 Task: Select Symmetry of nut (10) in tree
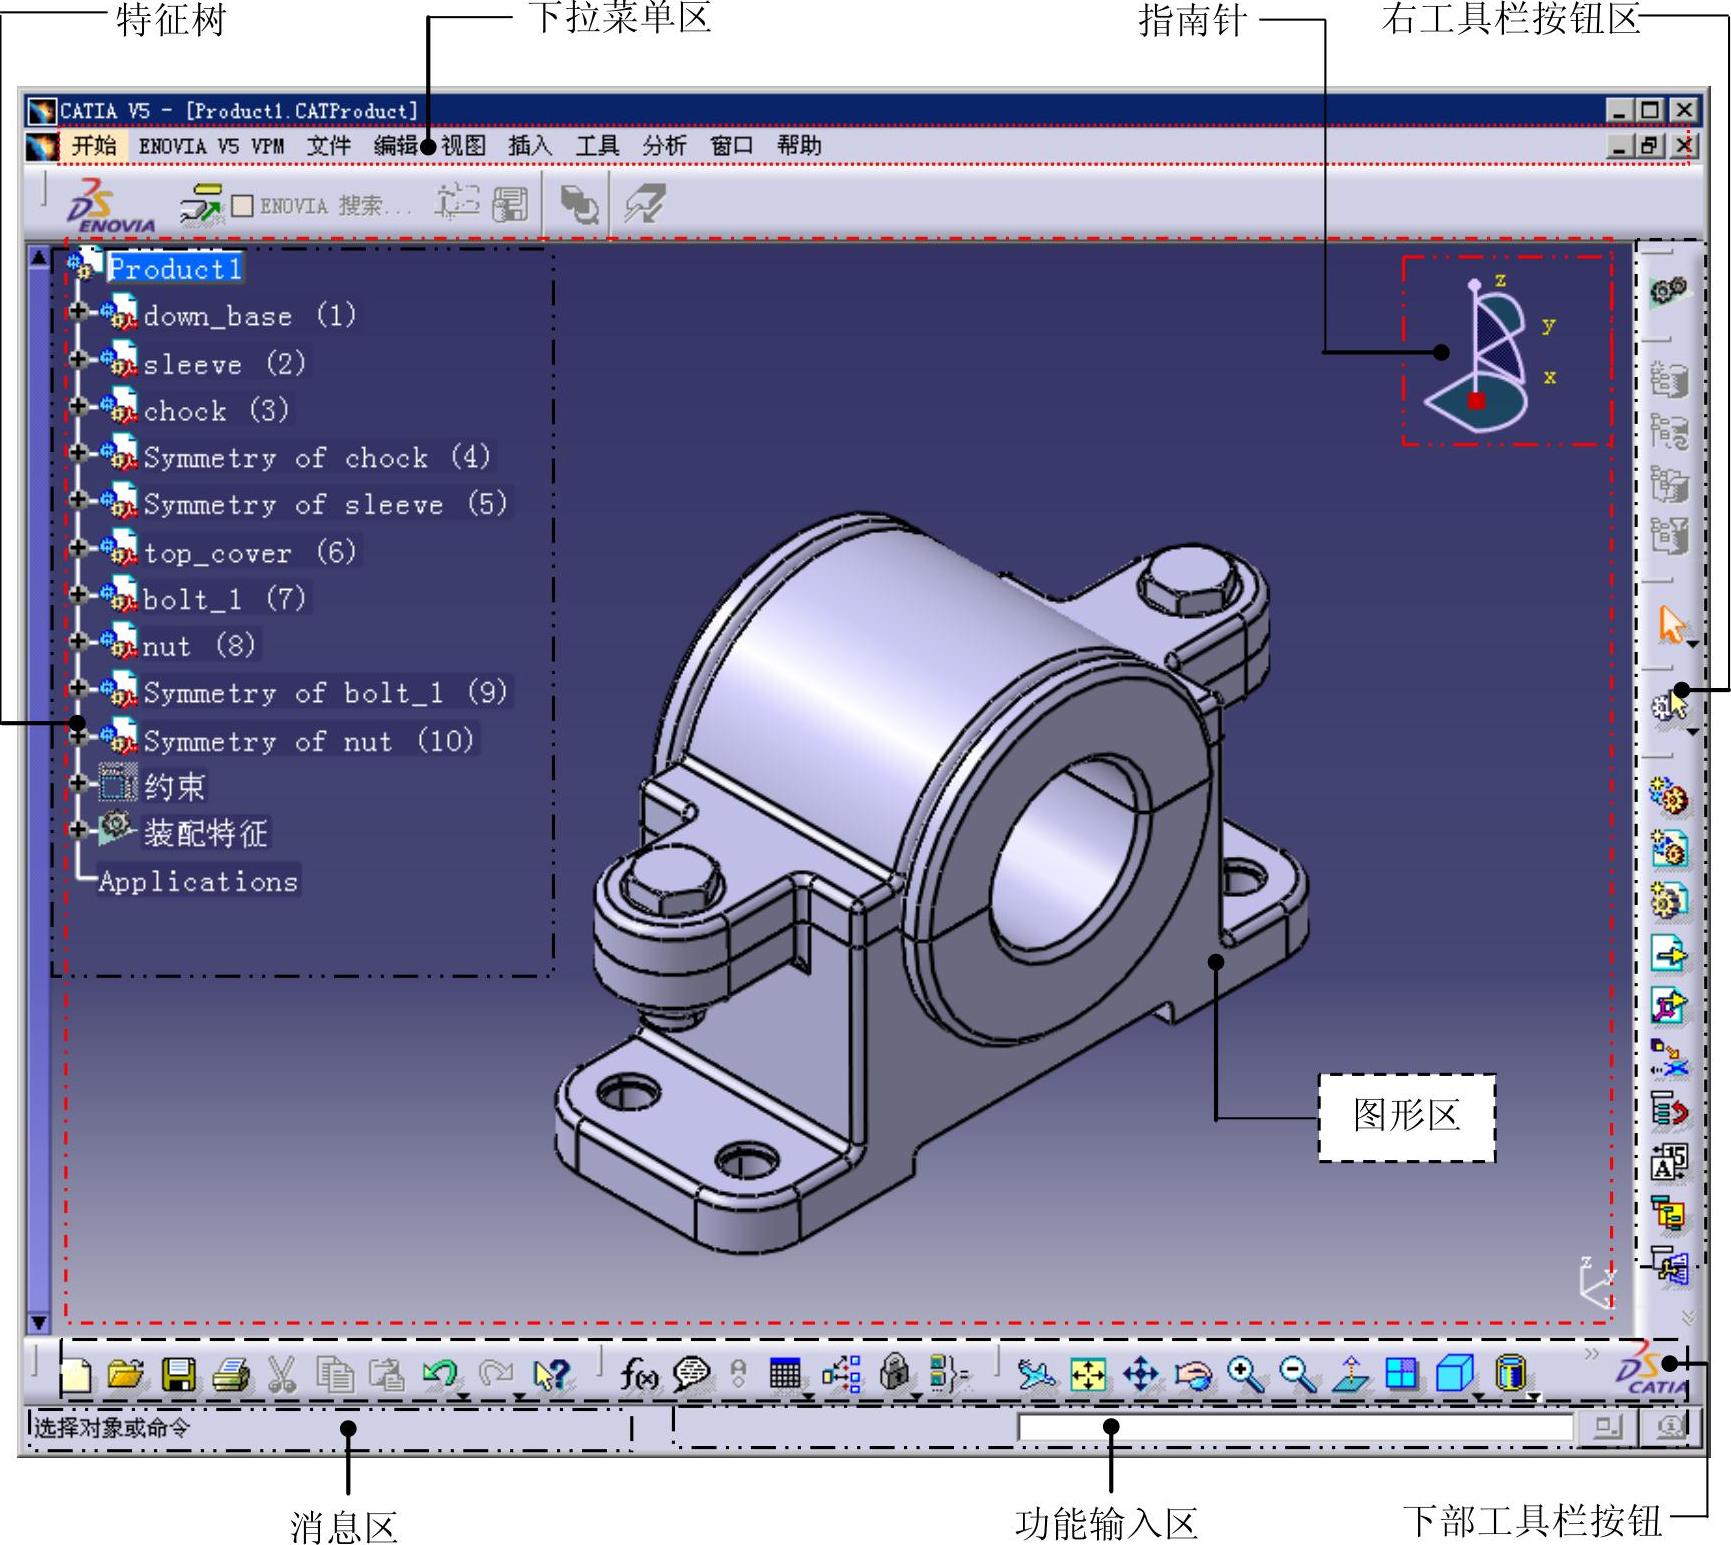(267, 741)
